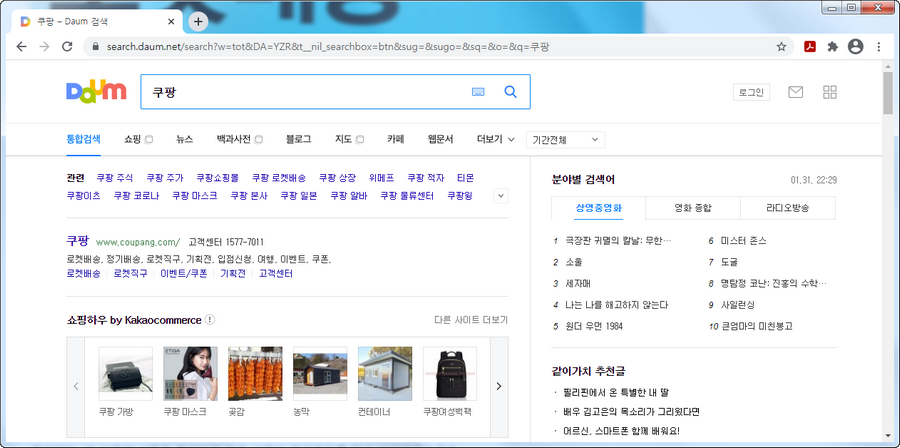Expand the 더보기 menu
Screen dimensions: 900x448
pos(495,139)
